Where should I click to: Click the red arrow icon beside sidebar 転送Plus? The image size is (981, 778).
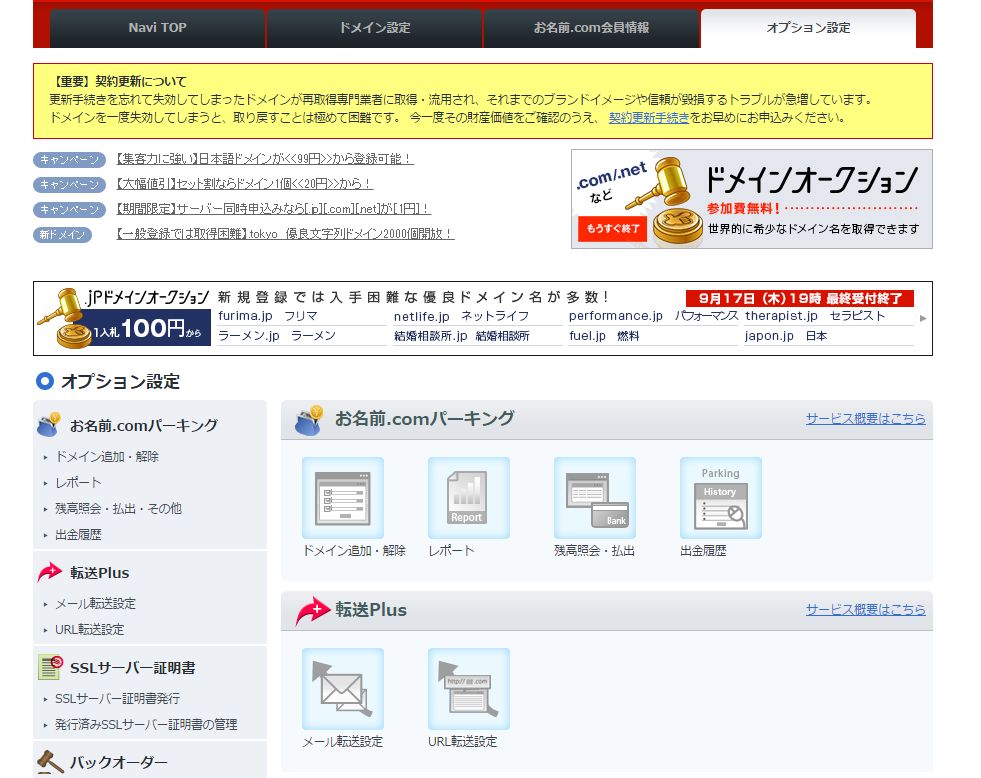point(50,572)
